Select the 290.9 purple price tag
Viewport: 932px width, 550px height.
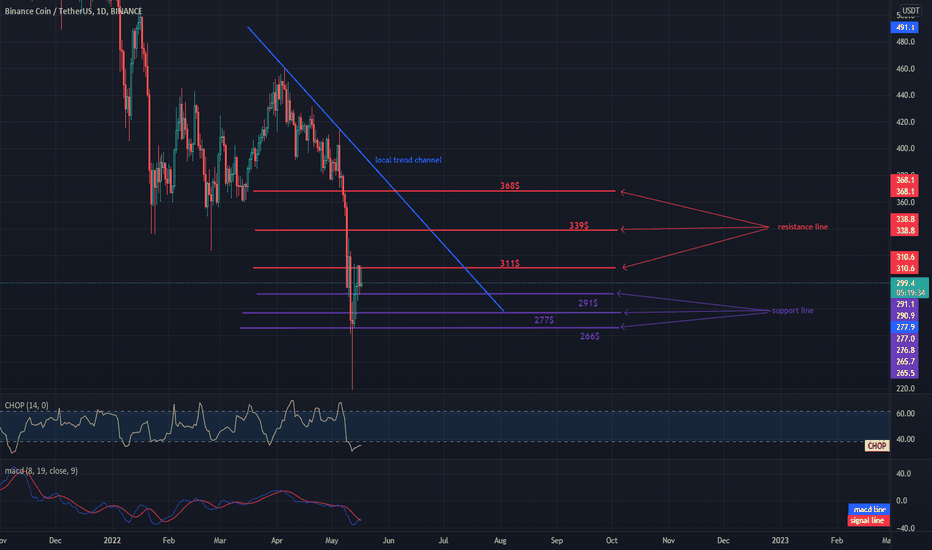(x=905, y=316)
